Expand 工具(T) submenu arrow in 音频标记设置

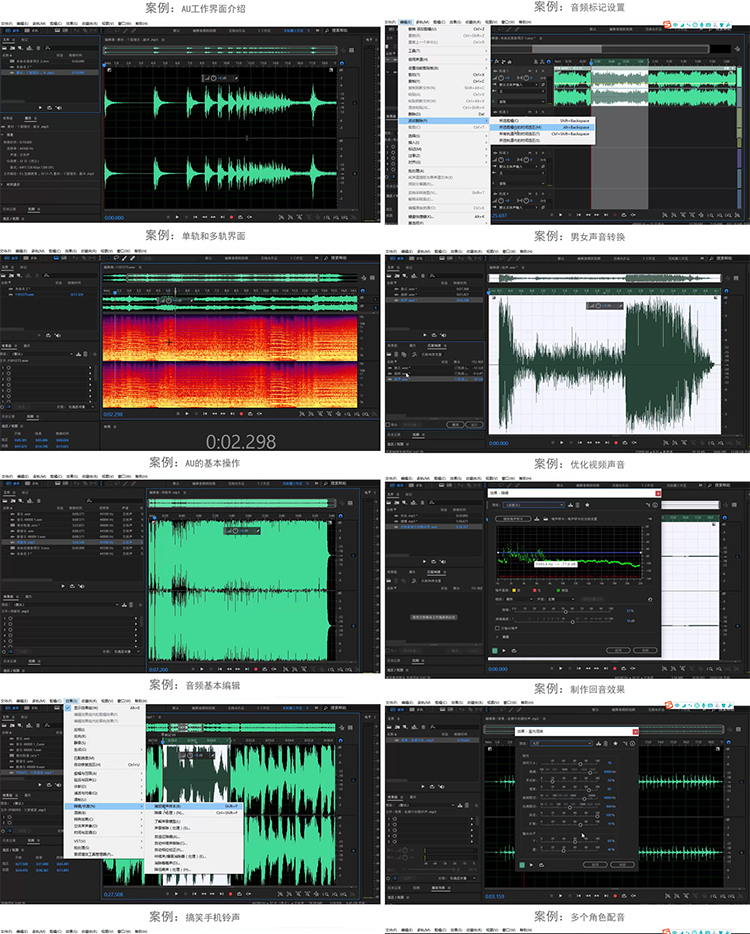click(486, 51)
